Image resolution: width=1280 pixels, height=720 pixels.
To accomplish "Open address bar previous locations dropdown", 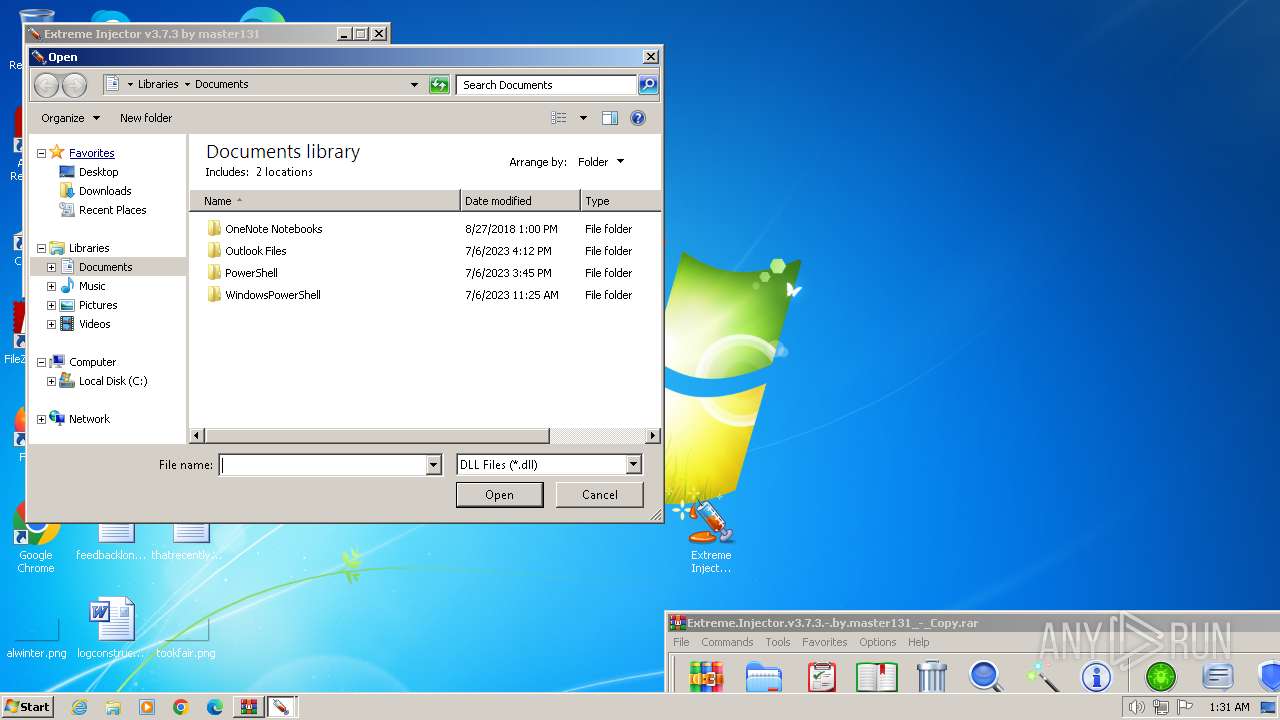I will (415, 85).
